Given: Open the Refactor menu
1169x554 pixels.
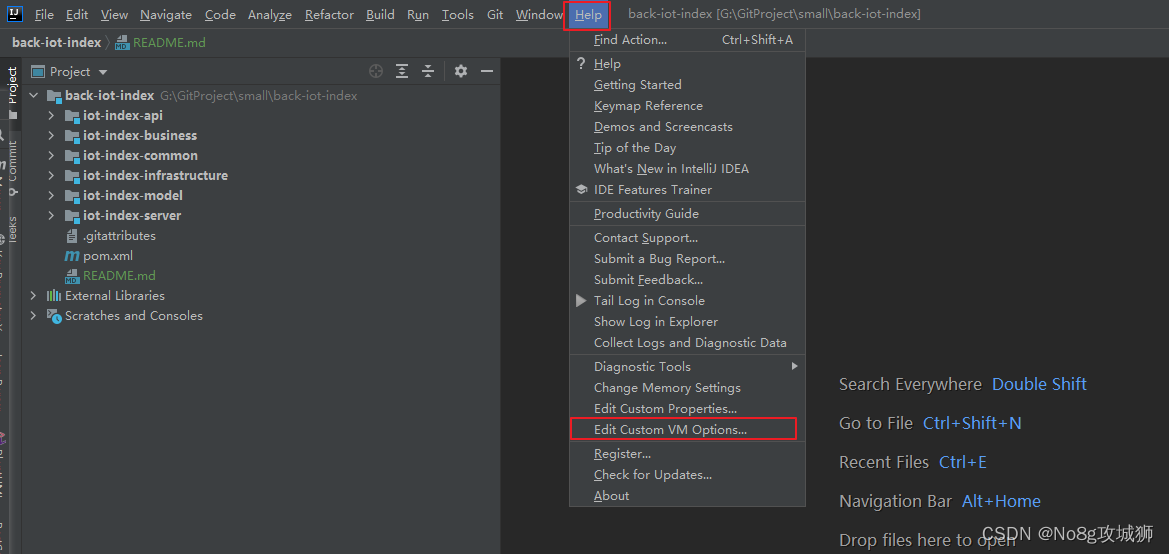Looking at the screenshot, I should (x=330, y=15).
